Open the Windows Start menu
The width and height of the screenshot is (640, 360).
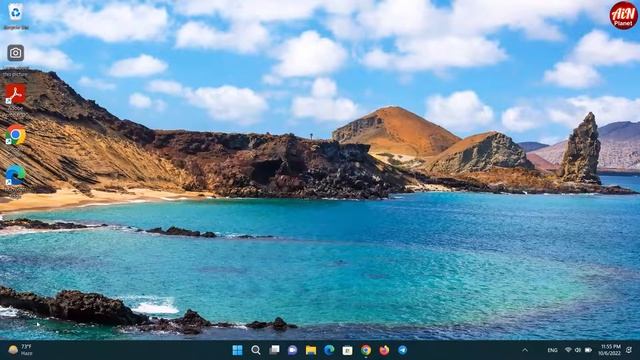[237, 350]
